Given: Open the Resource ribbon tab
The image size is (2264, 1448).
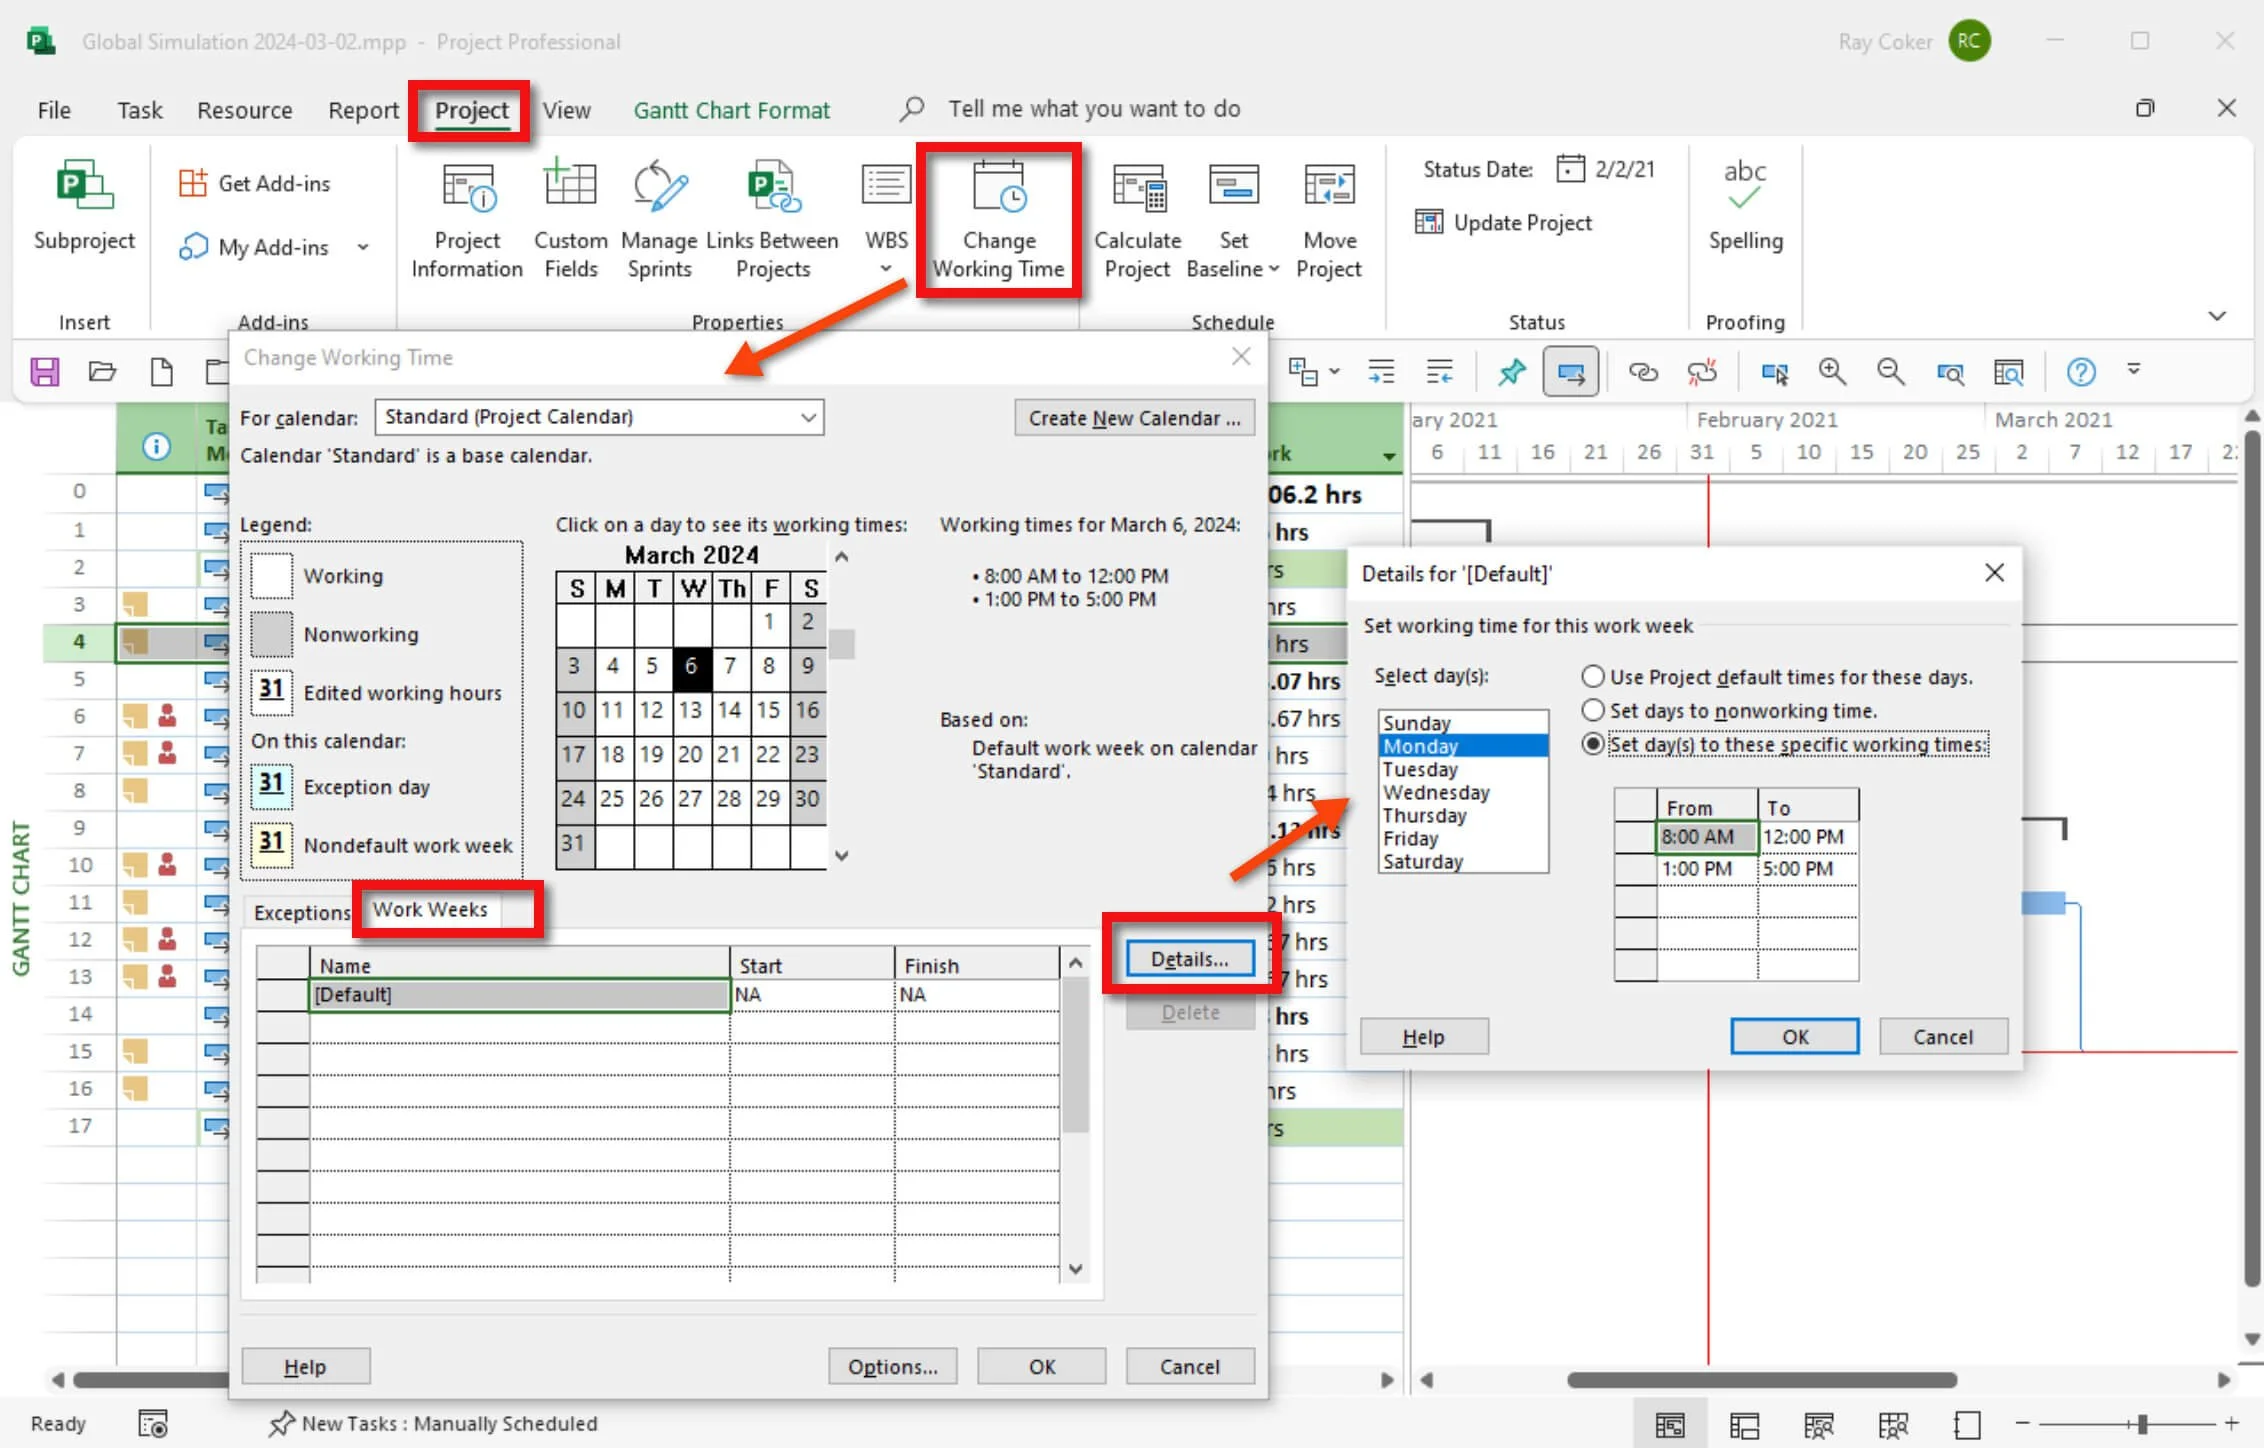Looking at the screenshot, I should (244, 110).
